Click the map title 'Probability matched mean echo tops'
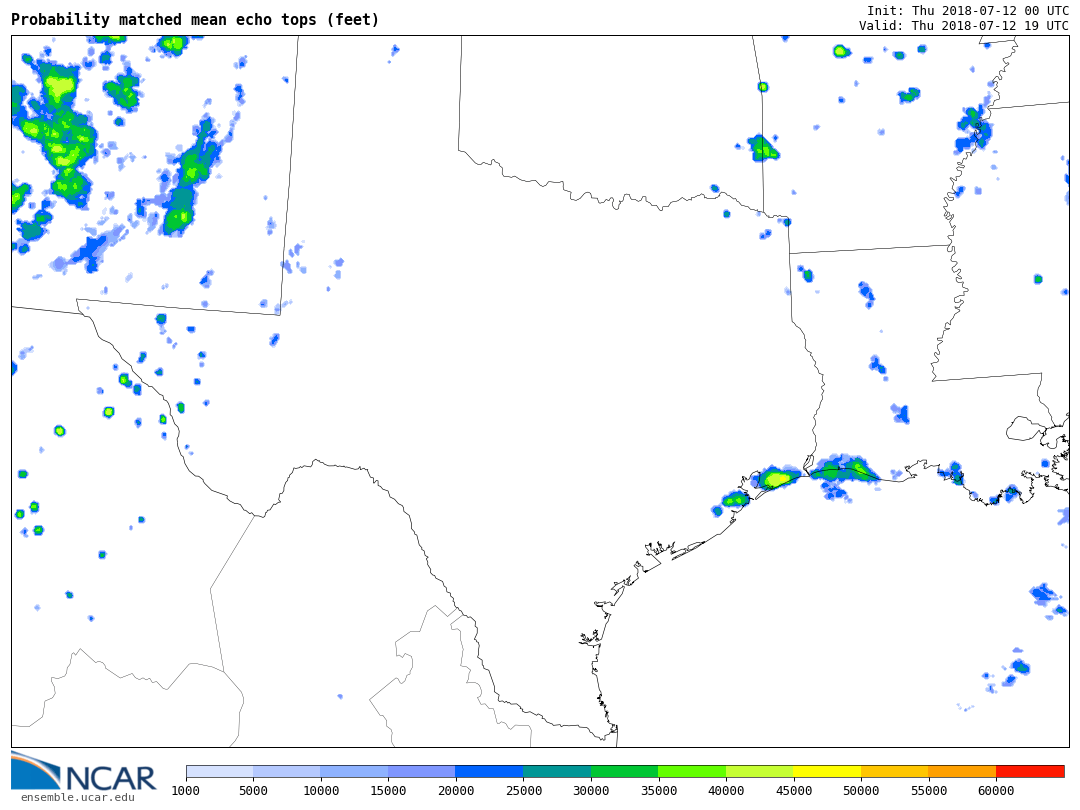This screenshot has width=1080, height=810. click(195, 20)
